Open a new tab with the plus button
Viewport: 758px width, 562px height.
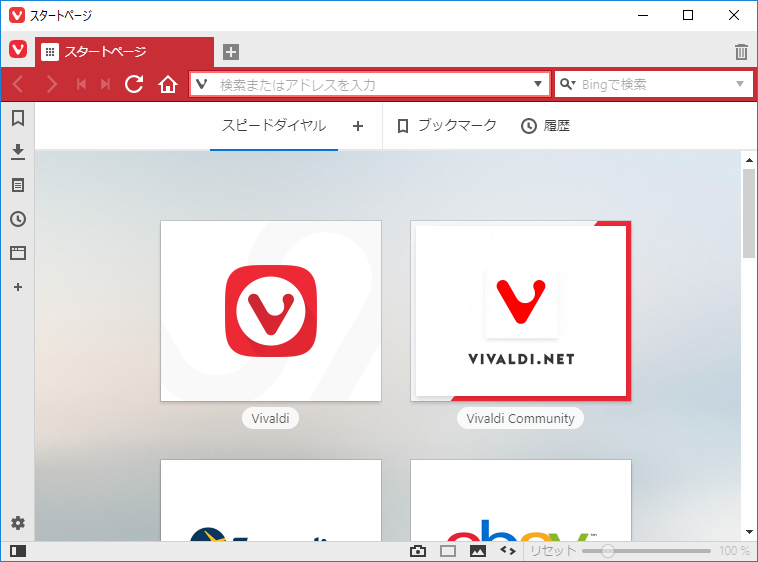click(x=231, y=52)
